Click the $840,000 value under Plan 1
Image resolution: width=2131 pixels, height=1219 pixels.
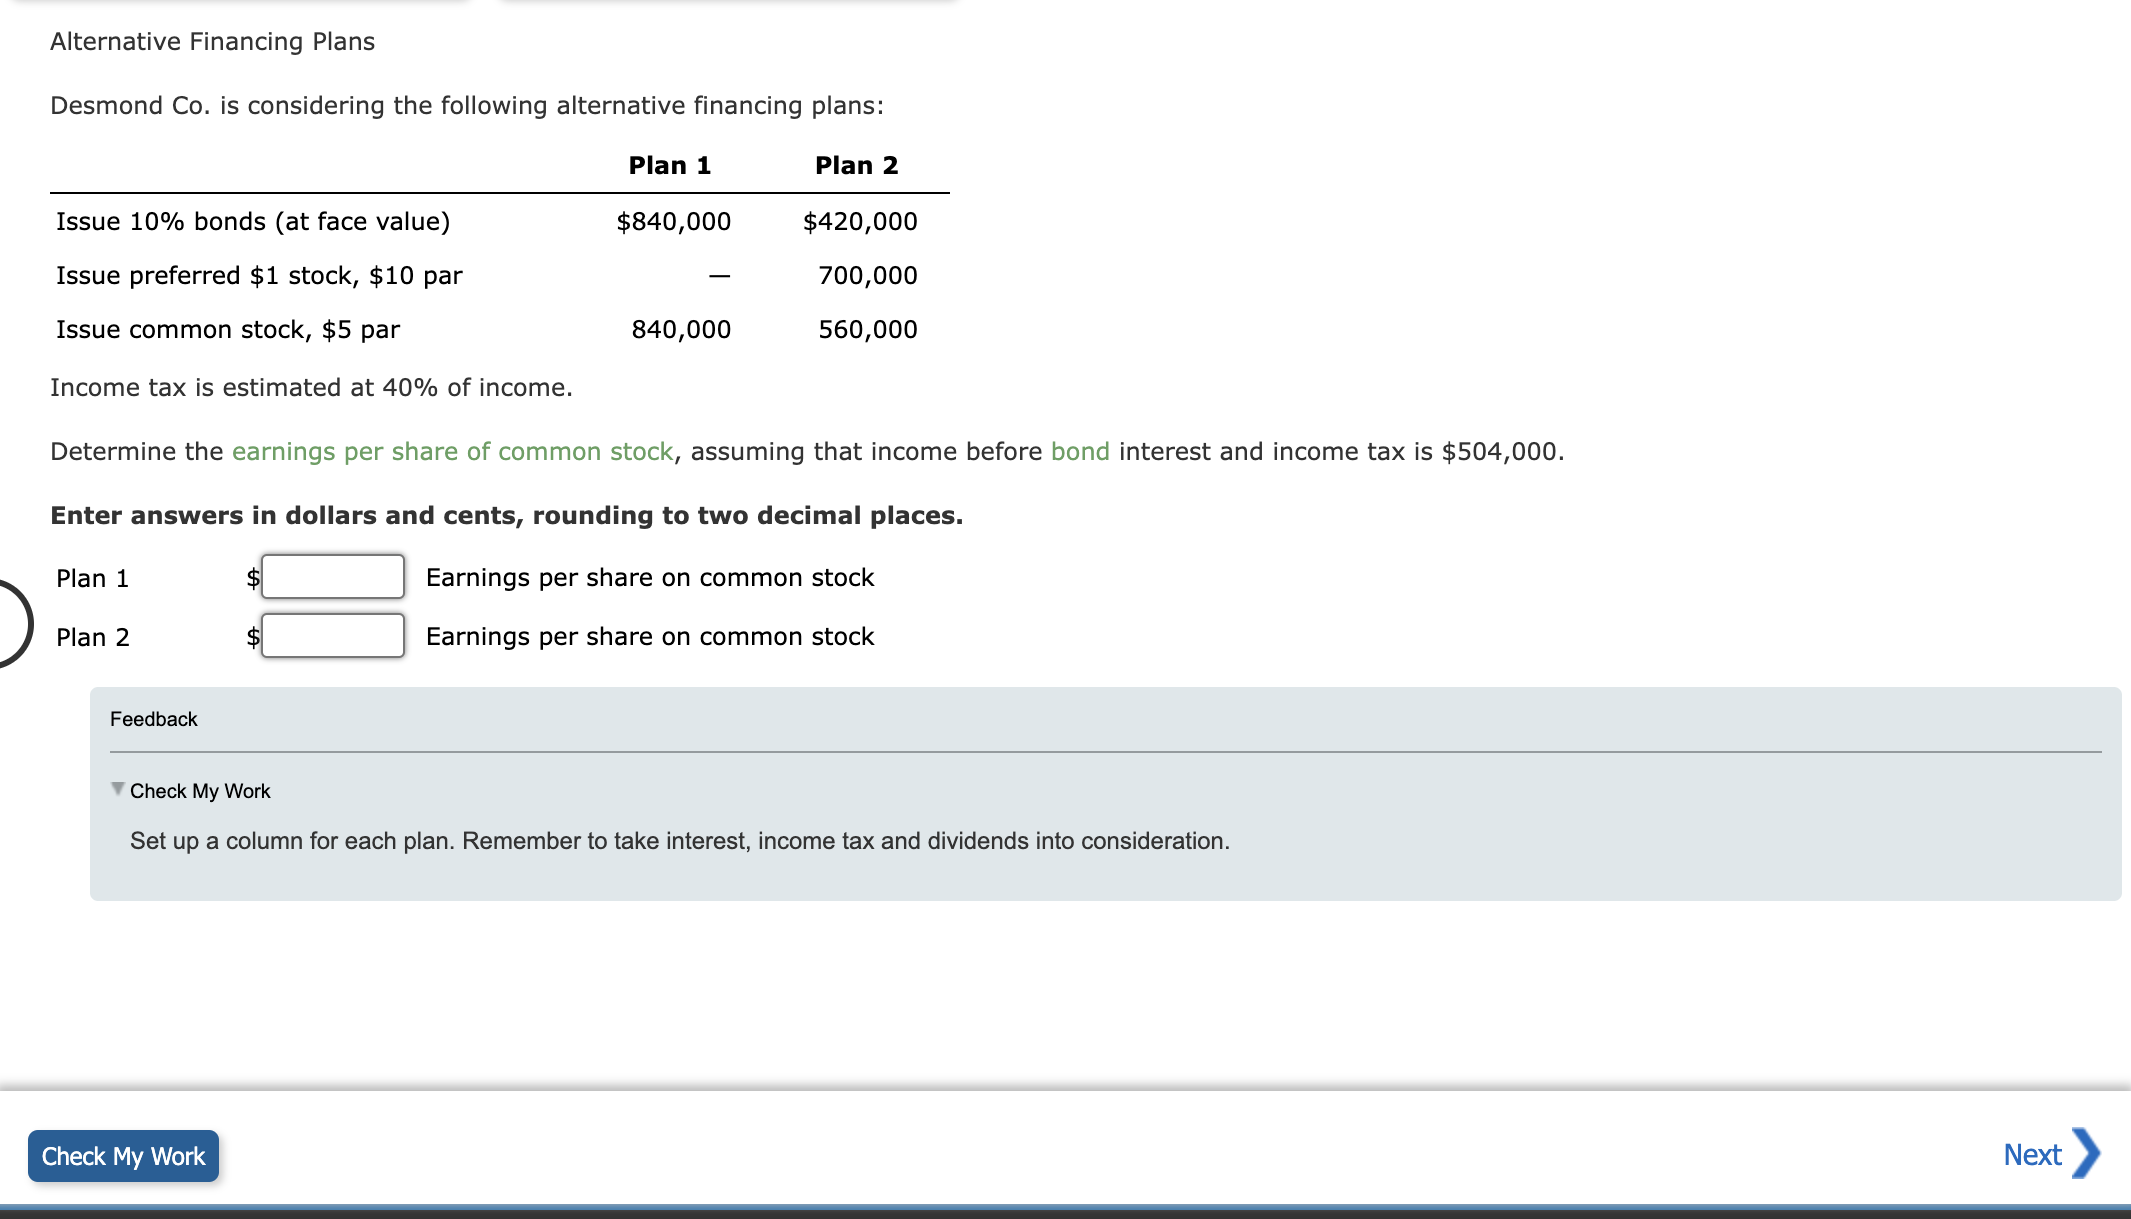click(x=672, y=221)
